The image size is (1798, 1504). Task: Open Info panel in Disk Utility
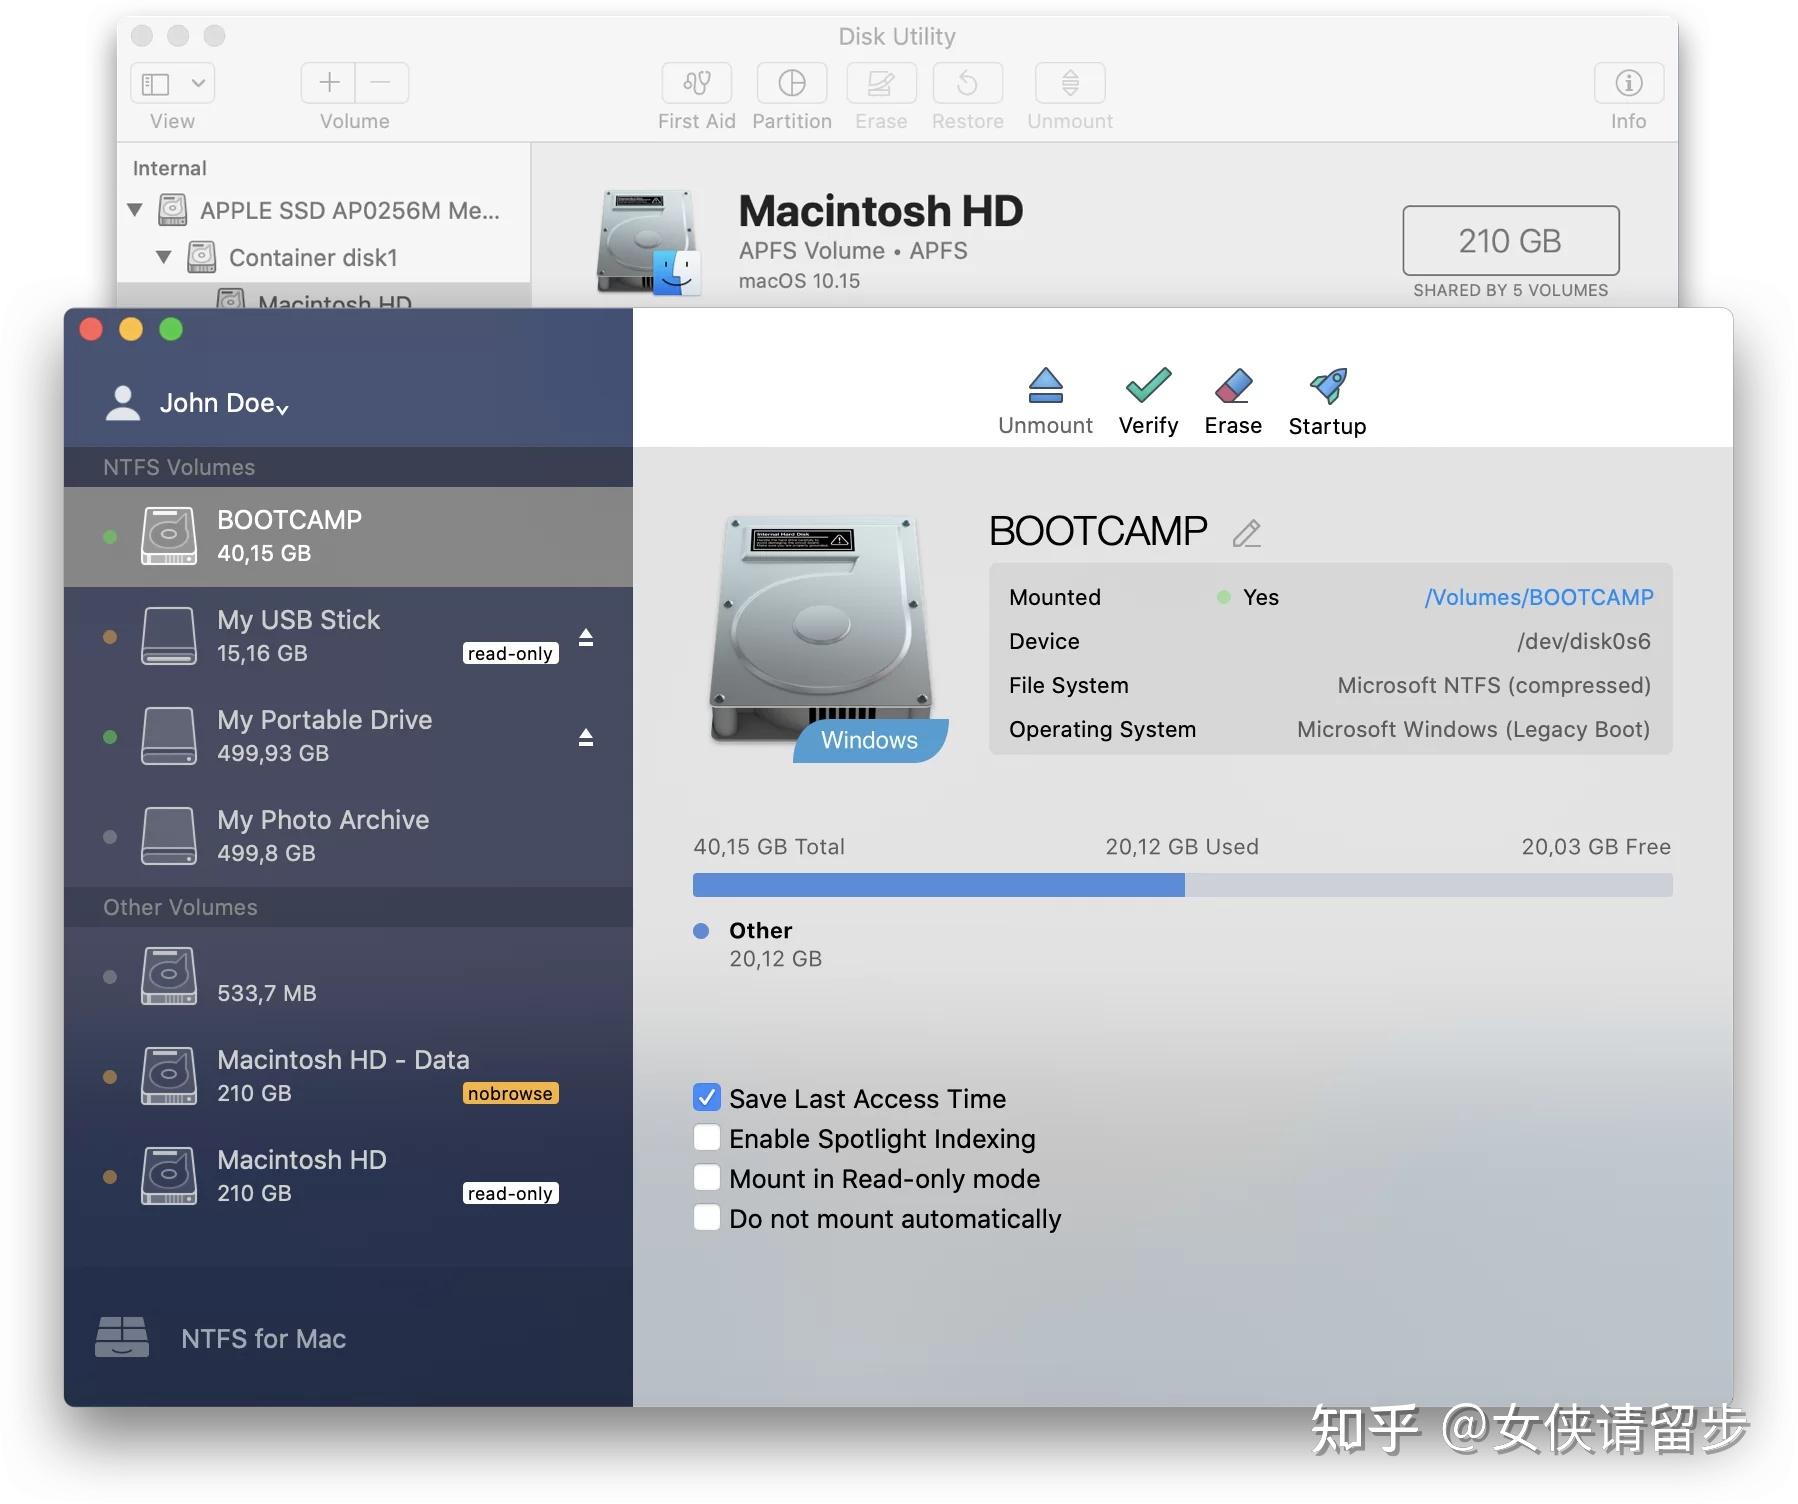coord(1626,95)
